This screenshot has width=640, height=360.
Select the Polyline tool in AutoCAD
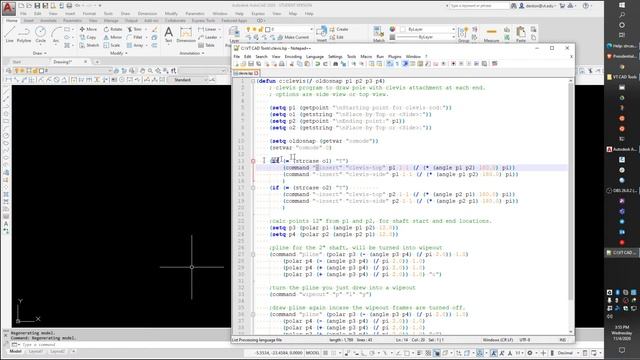24,35
